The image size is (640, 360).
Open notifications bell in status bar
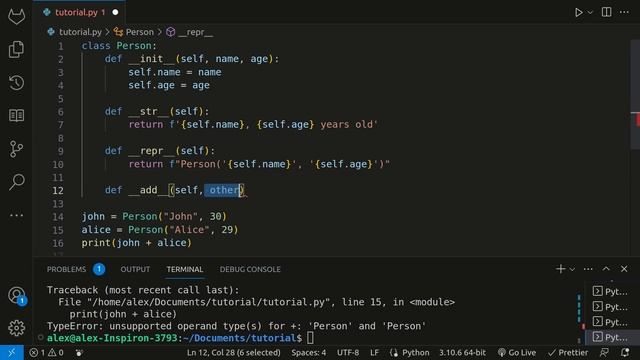point(625,352)
